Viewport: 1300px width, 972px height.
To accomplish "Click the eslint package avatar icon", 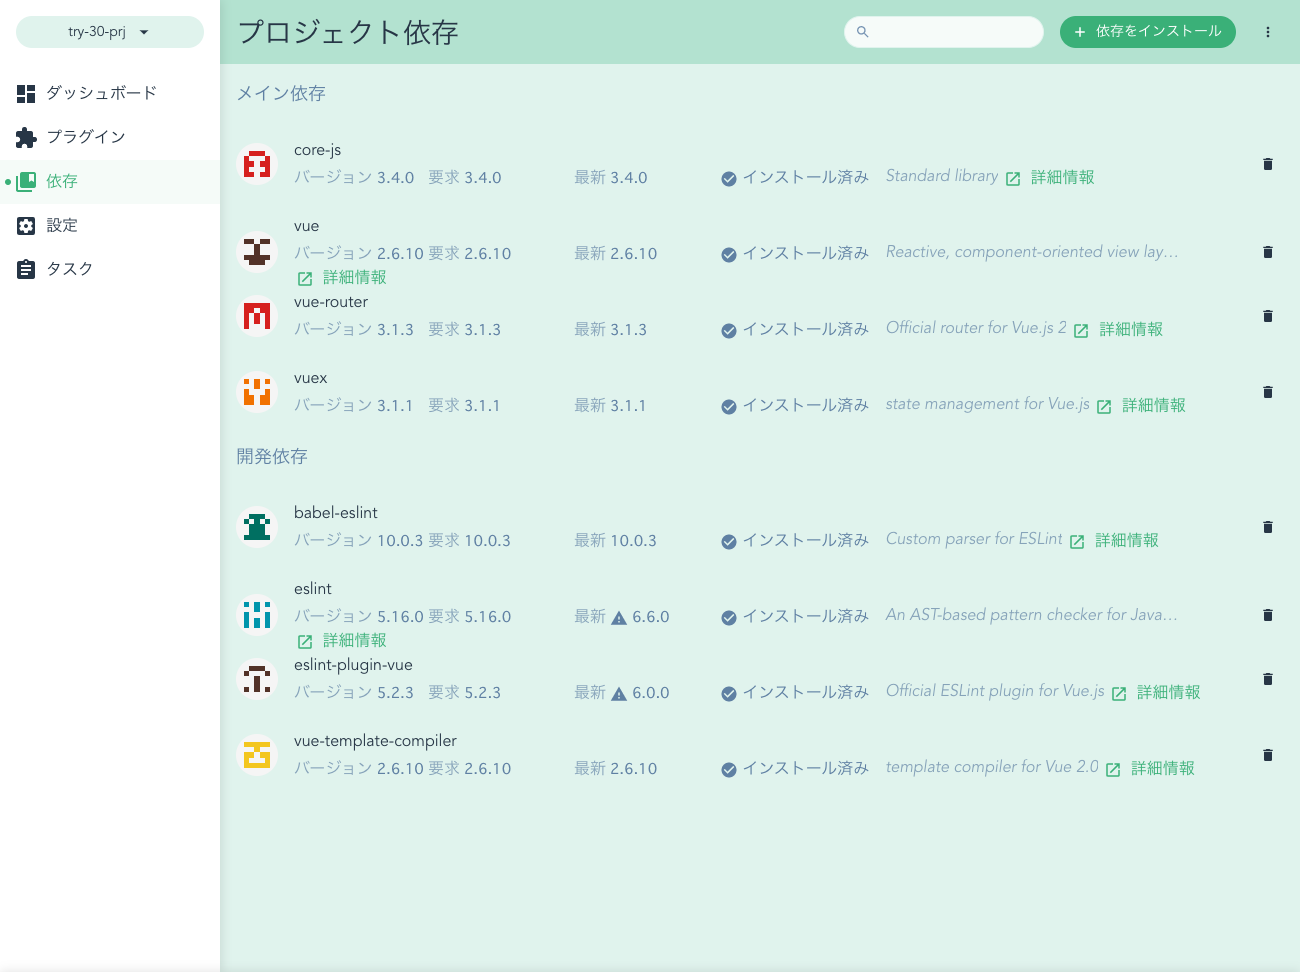I will 257,615.
